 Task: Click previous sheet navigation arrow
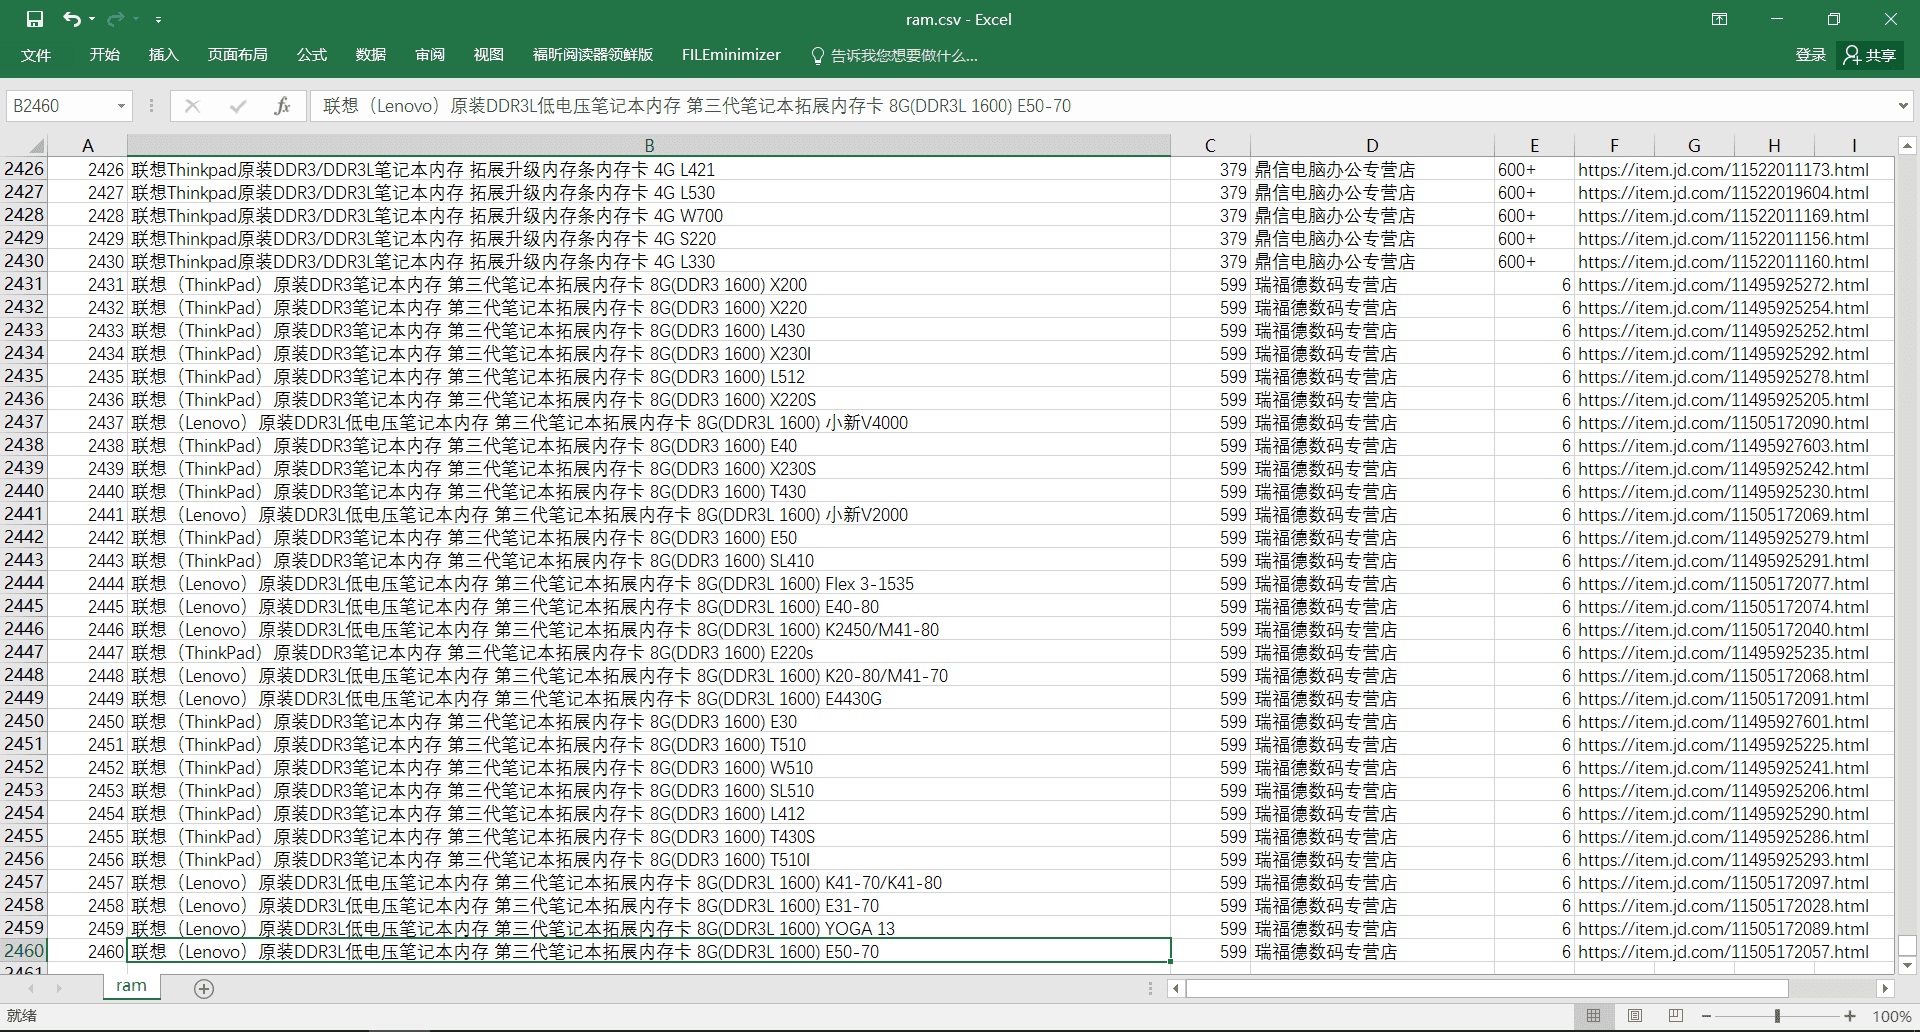point(31,988)
